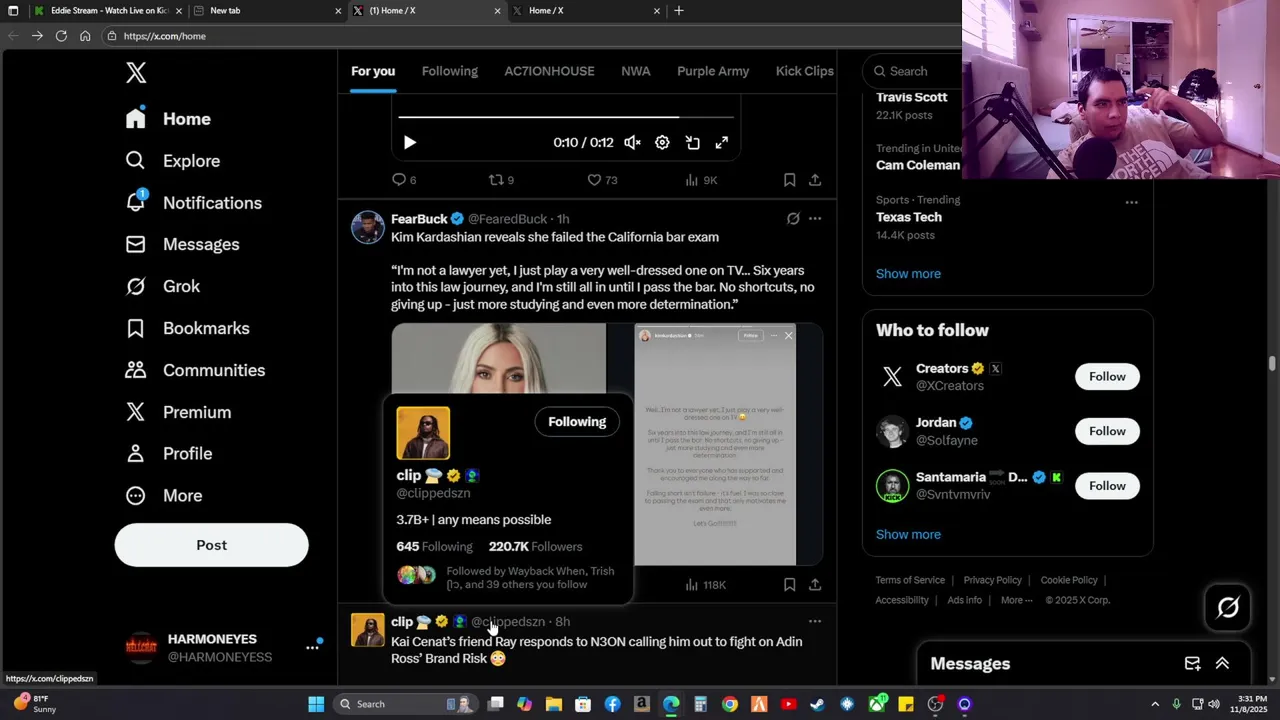Viewport: 1280px width, 720px height.
Task: Play the video in the top post
Action: [409, 143]
